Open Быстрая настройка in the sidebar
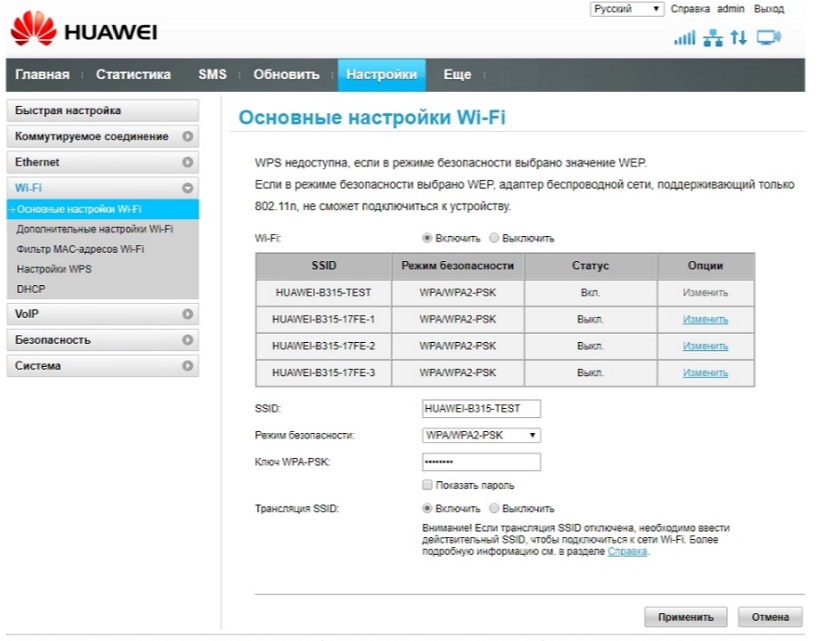 [102, 110]
